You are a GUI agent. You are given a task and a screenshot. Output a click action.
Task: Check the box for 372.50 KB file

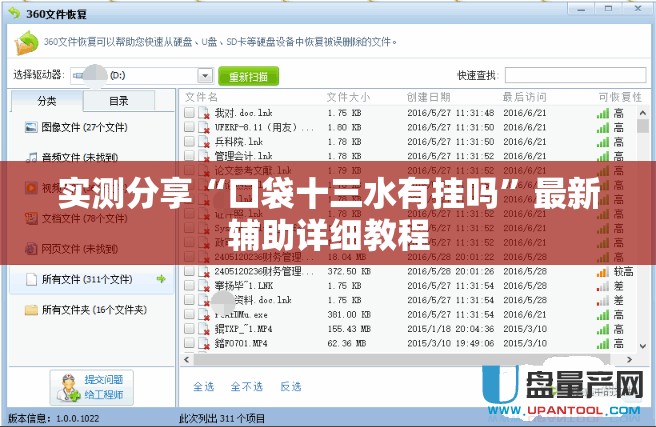189,271
